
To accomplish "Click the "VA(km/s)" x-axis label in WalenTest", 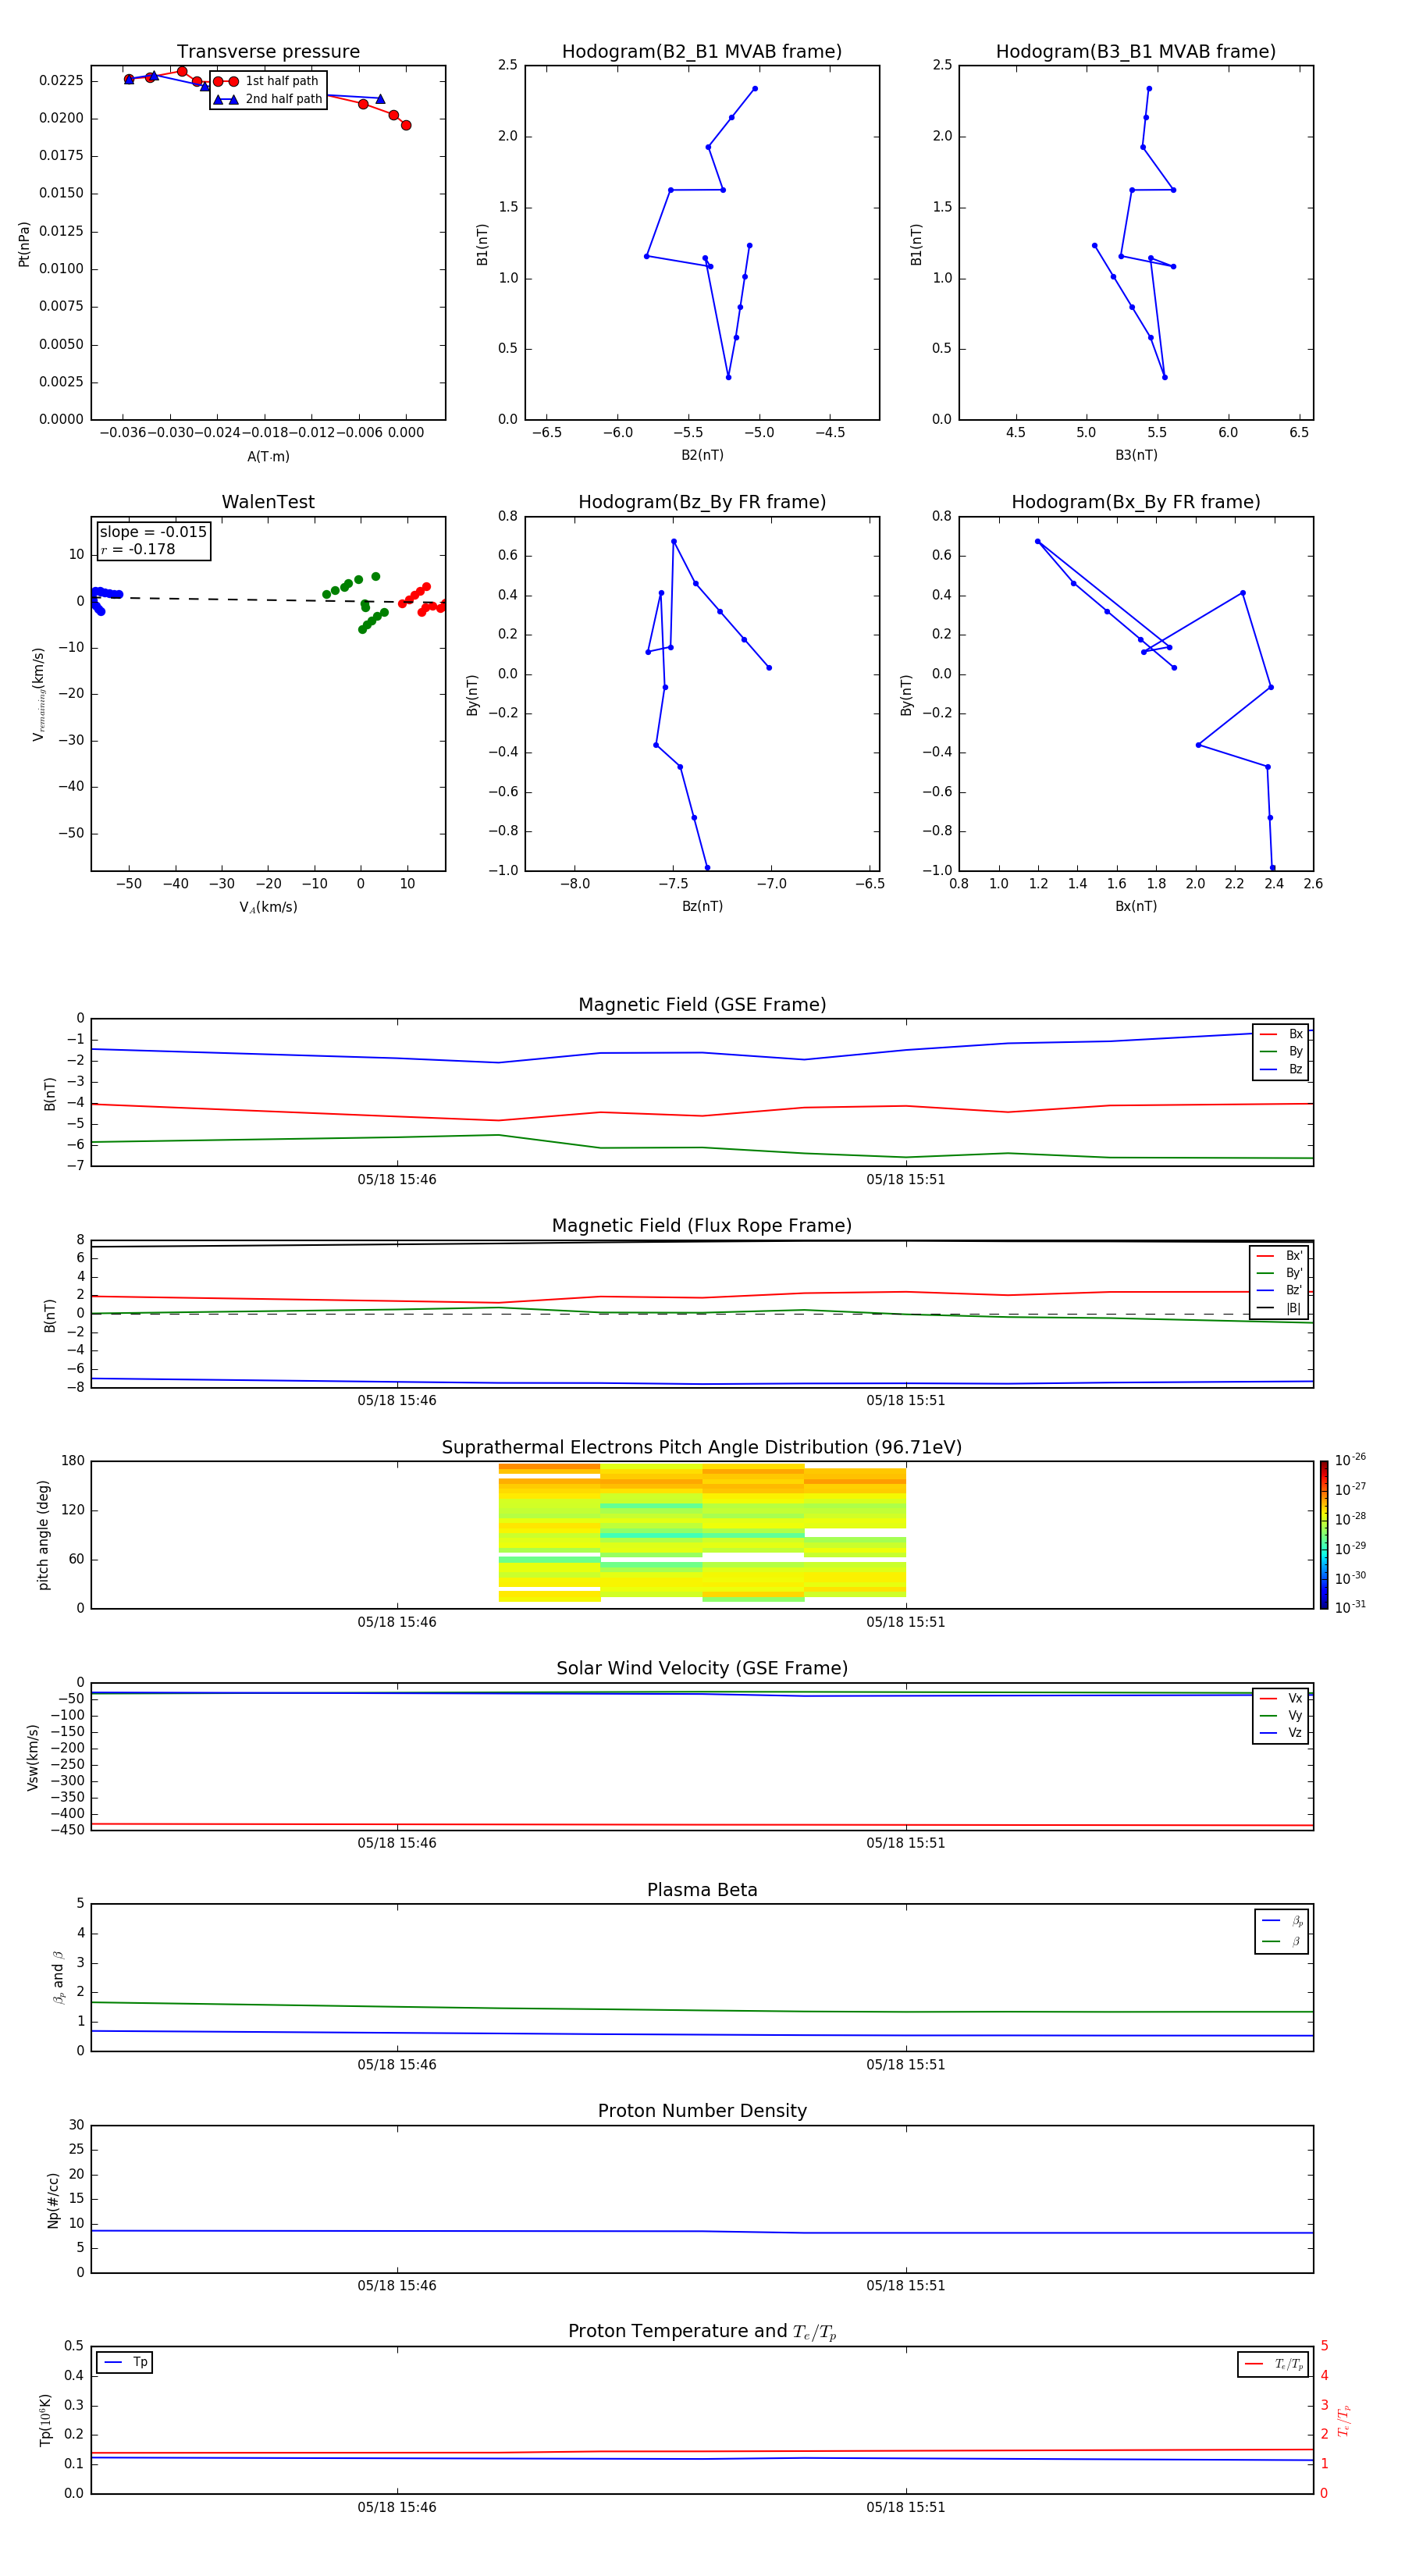I will coord(268,907).
